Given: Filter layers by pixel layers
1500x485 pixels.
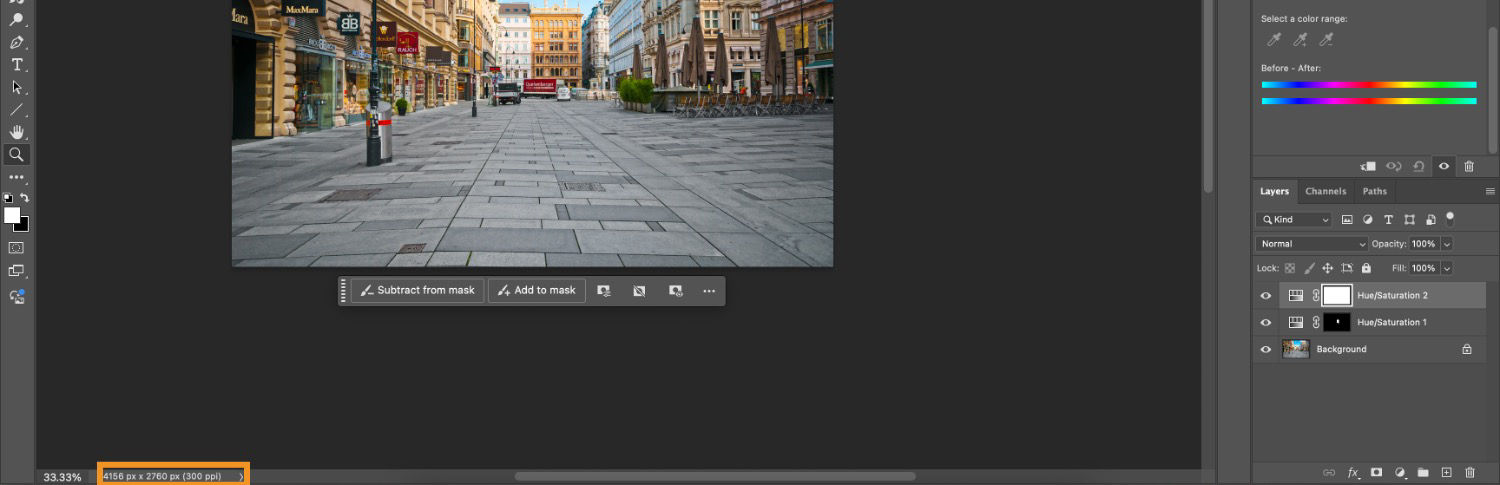Looking at the screenshot, I should tap(1347, 219).
